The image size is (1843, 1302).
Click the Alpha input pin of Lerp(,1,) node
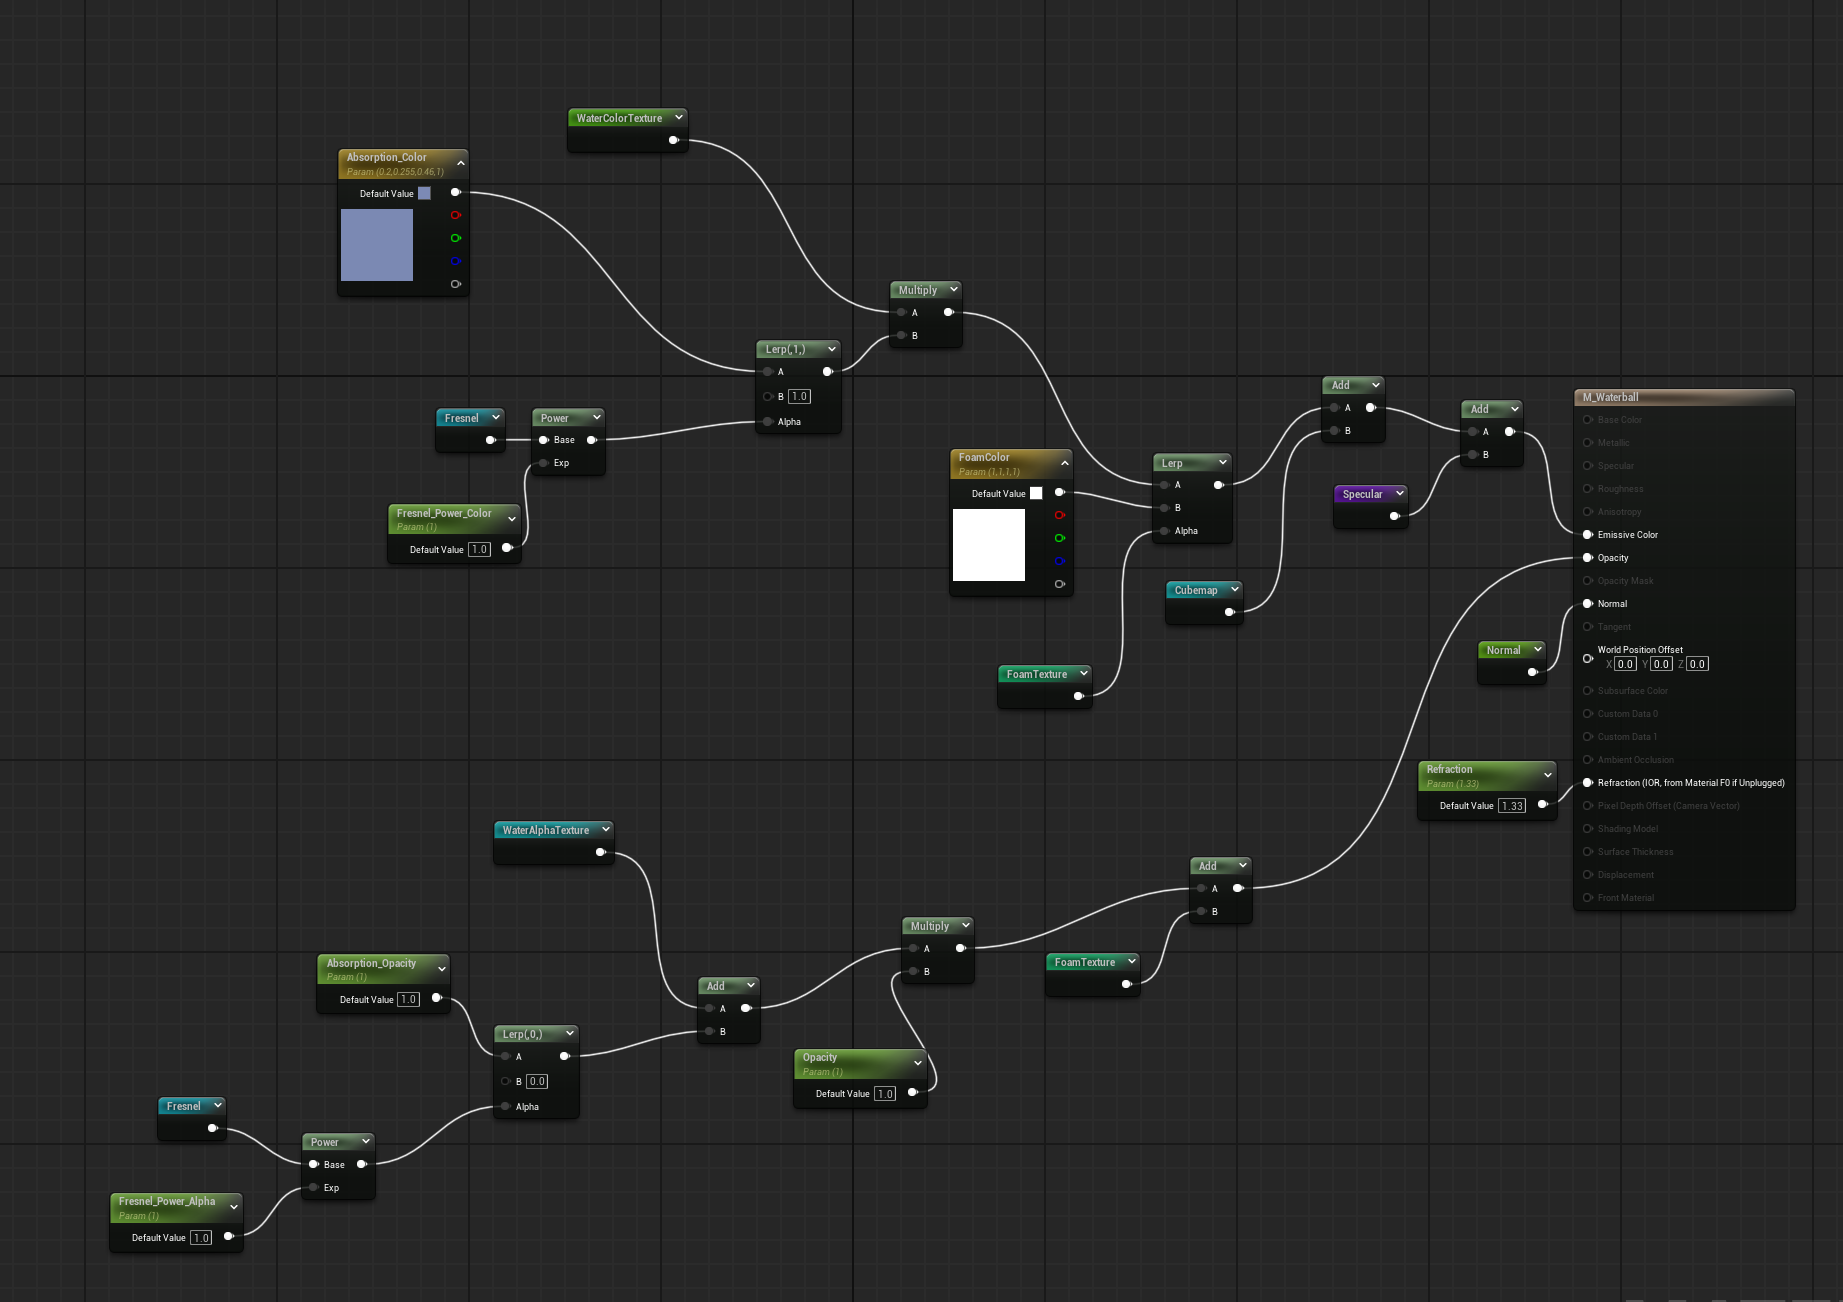[x=768, y=422]
